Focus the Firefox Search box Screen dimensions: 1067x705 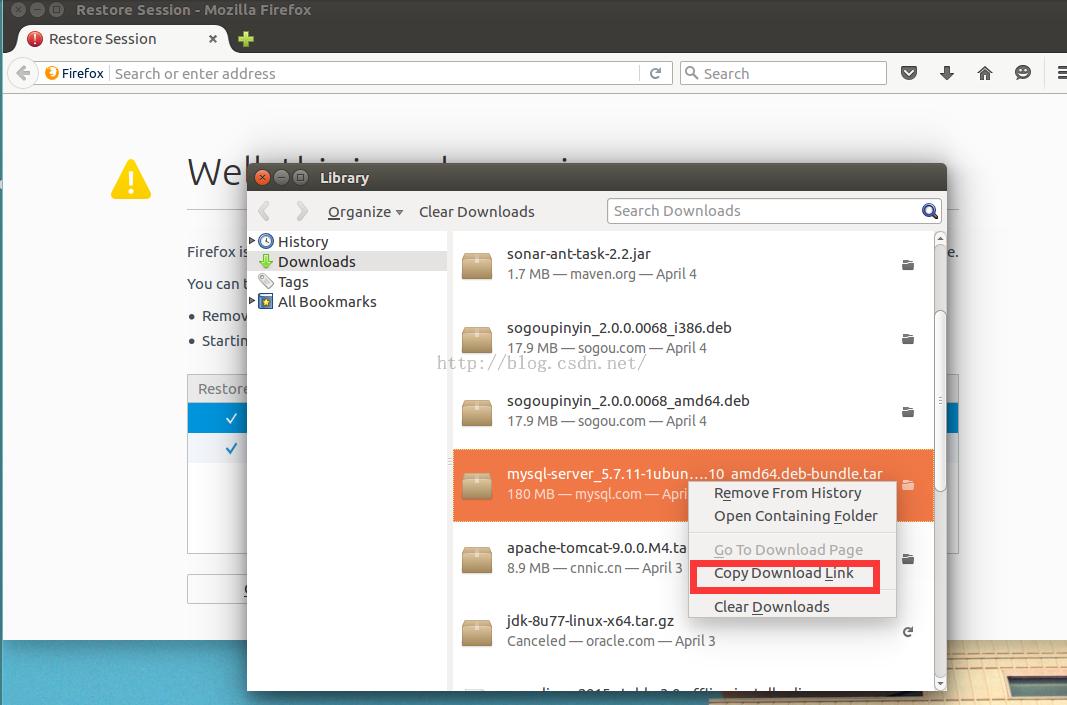pyautogui.click(x=783, y=73)
